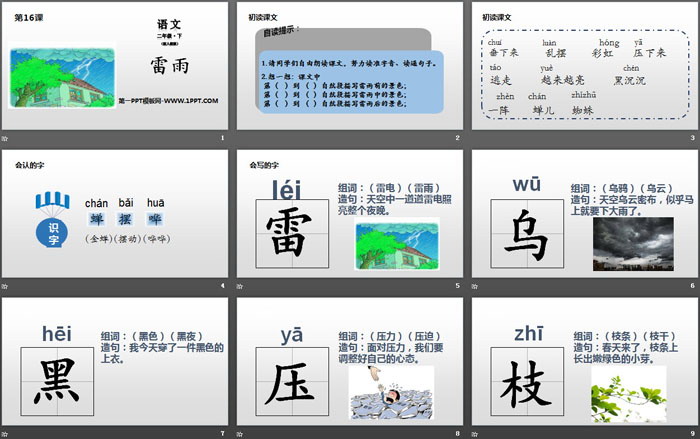Image resolution: width=700 pixels, height=439 pixels.
Task: Click the 组词 (枝条)(枝干) text on slide 9
Action: coord(625,336)
